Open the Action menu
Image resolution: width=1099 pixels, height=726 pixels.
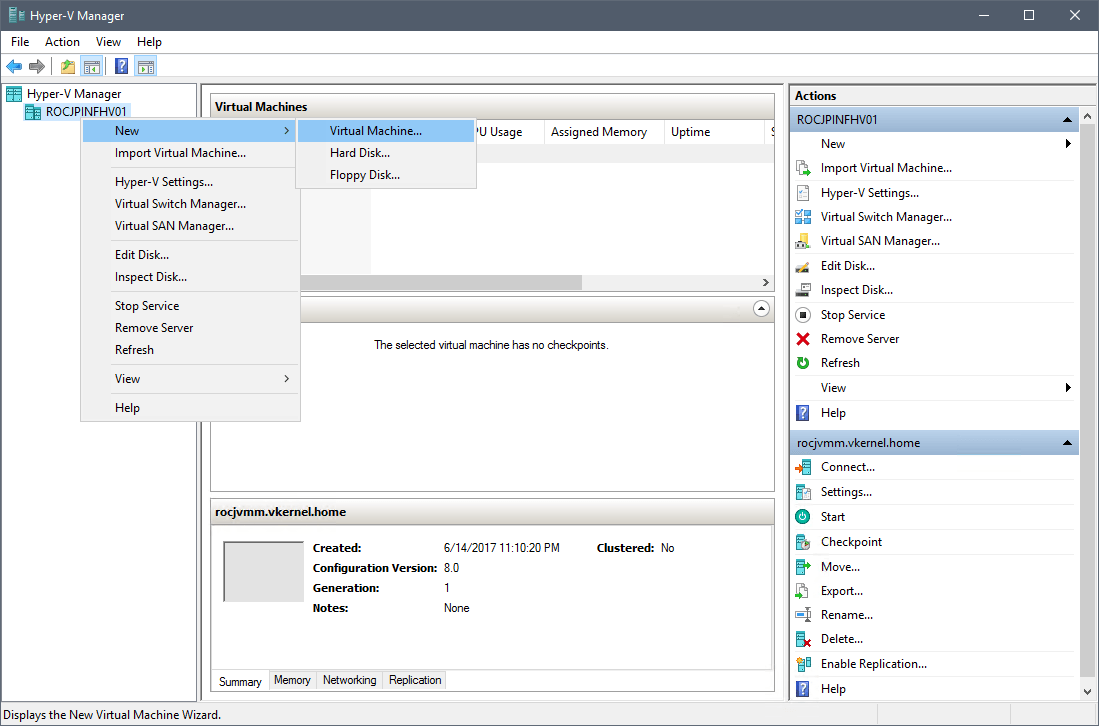[62, 42]
